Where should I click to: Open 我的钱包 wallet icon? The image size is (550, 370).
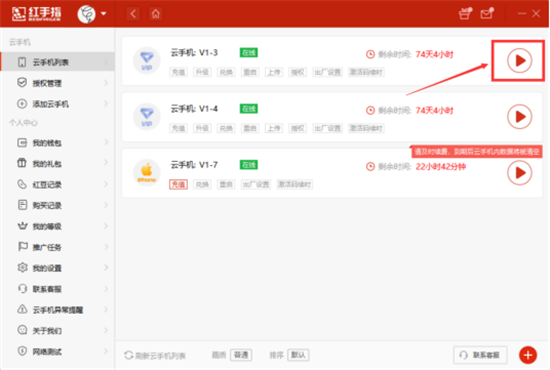click(x=22, y=143)
